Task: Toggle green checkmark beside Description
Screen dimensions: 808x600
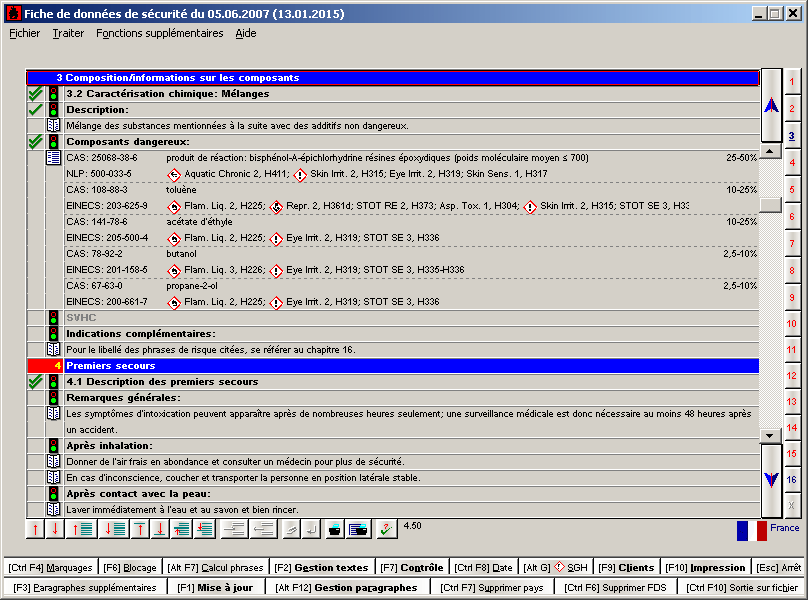Action: (36, 110)
